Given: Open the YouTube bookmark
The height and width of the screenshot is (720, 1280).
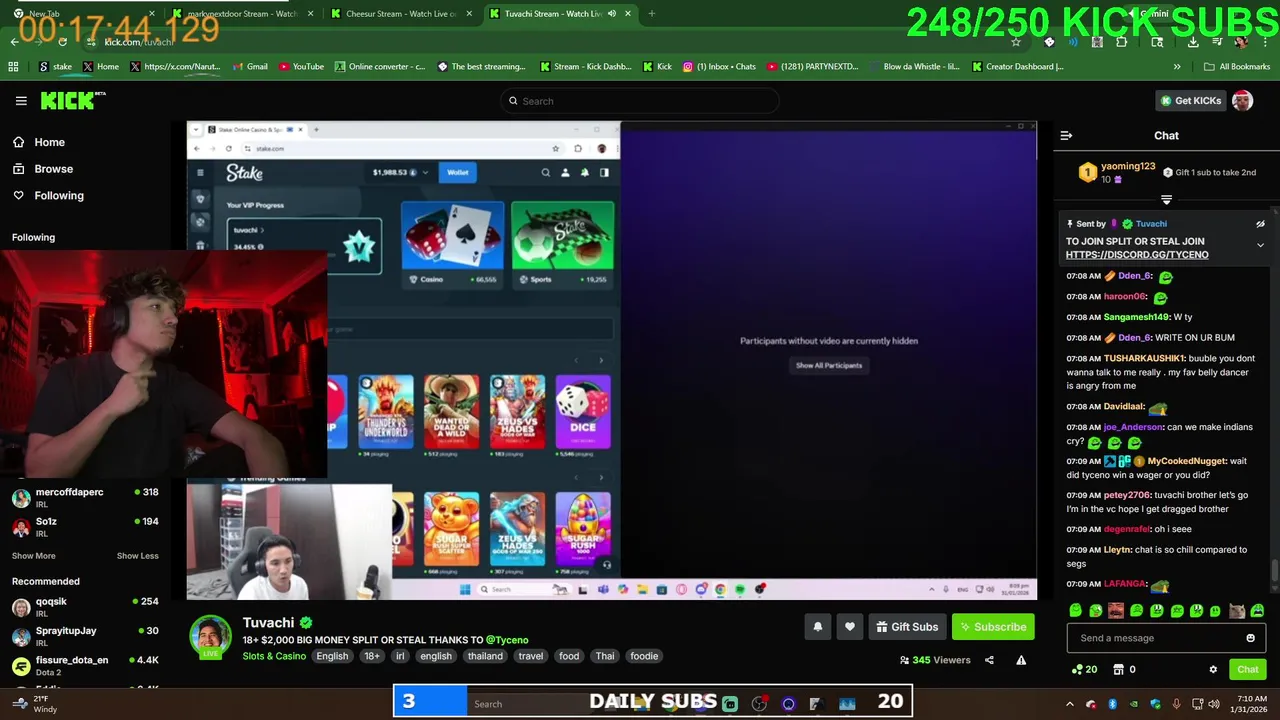Looking at the screenshot, I should pos(301,67).
